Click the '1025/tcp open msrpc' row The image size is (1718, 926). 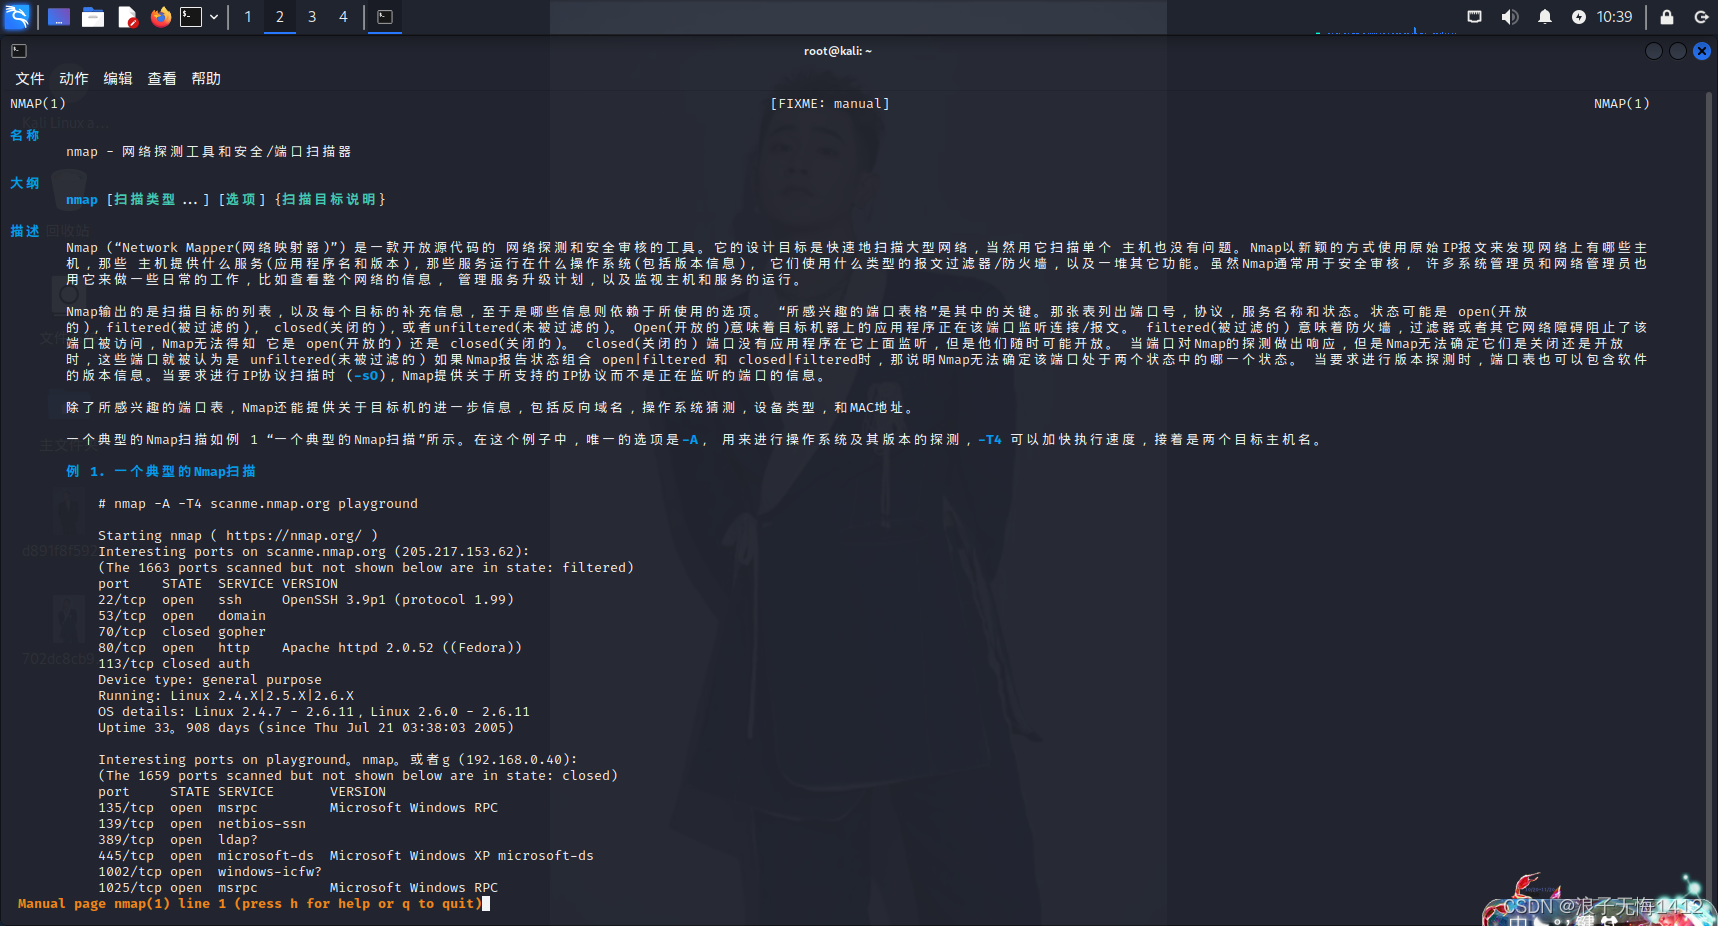pyautogui.click(x=298, y=887)
